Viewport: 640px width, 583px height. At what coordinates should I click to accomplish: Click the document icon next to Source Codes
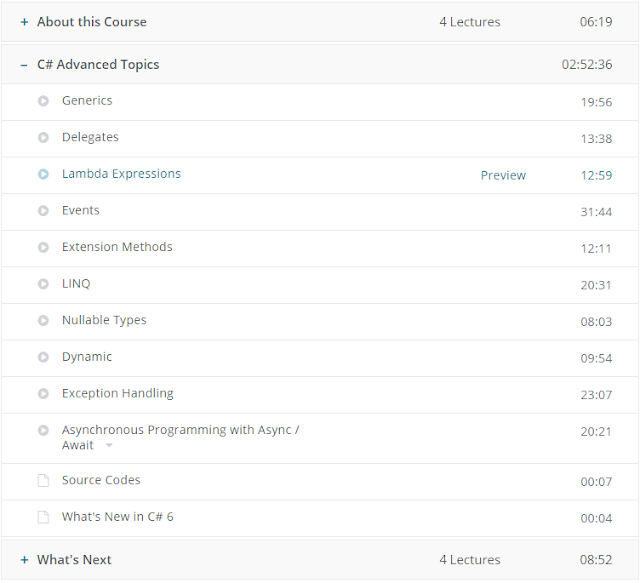click(x=43, y=481)
